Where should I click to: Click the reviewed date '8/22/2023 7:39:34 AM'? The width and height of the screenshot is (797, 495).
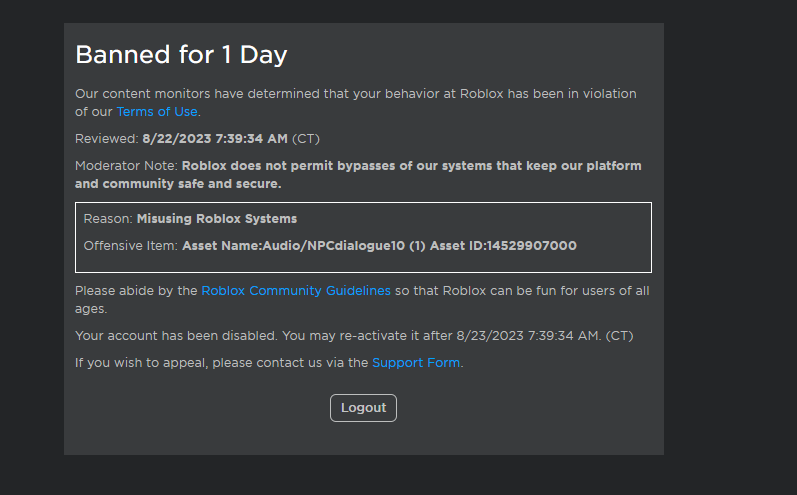pyautogui.click(x=215, y=139)
